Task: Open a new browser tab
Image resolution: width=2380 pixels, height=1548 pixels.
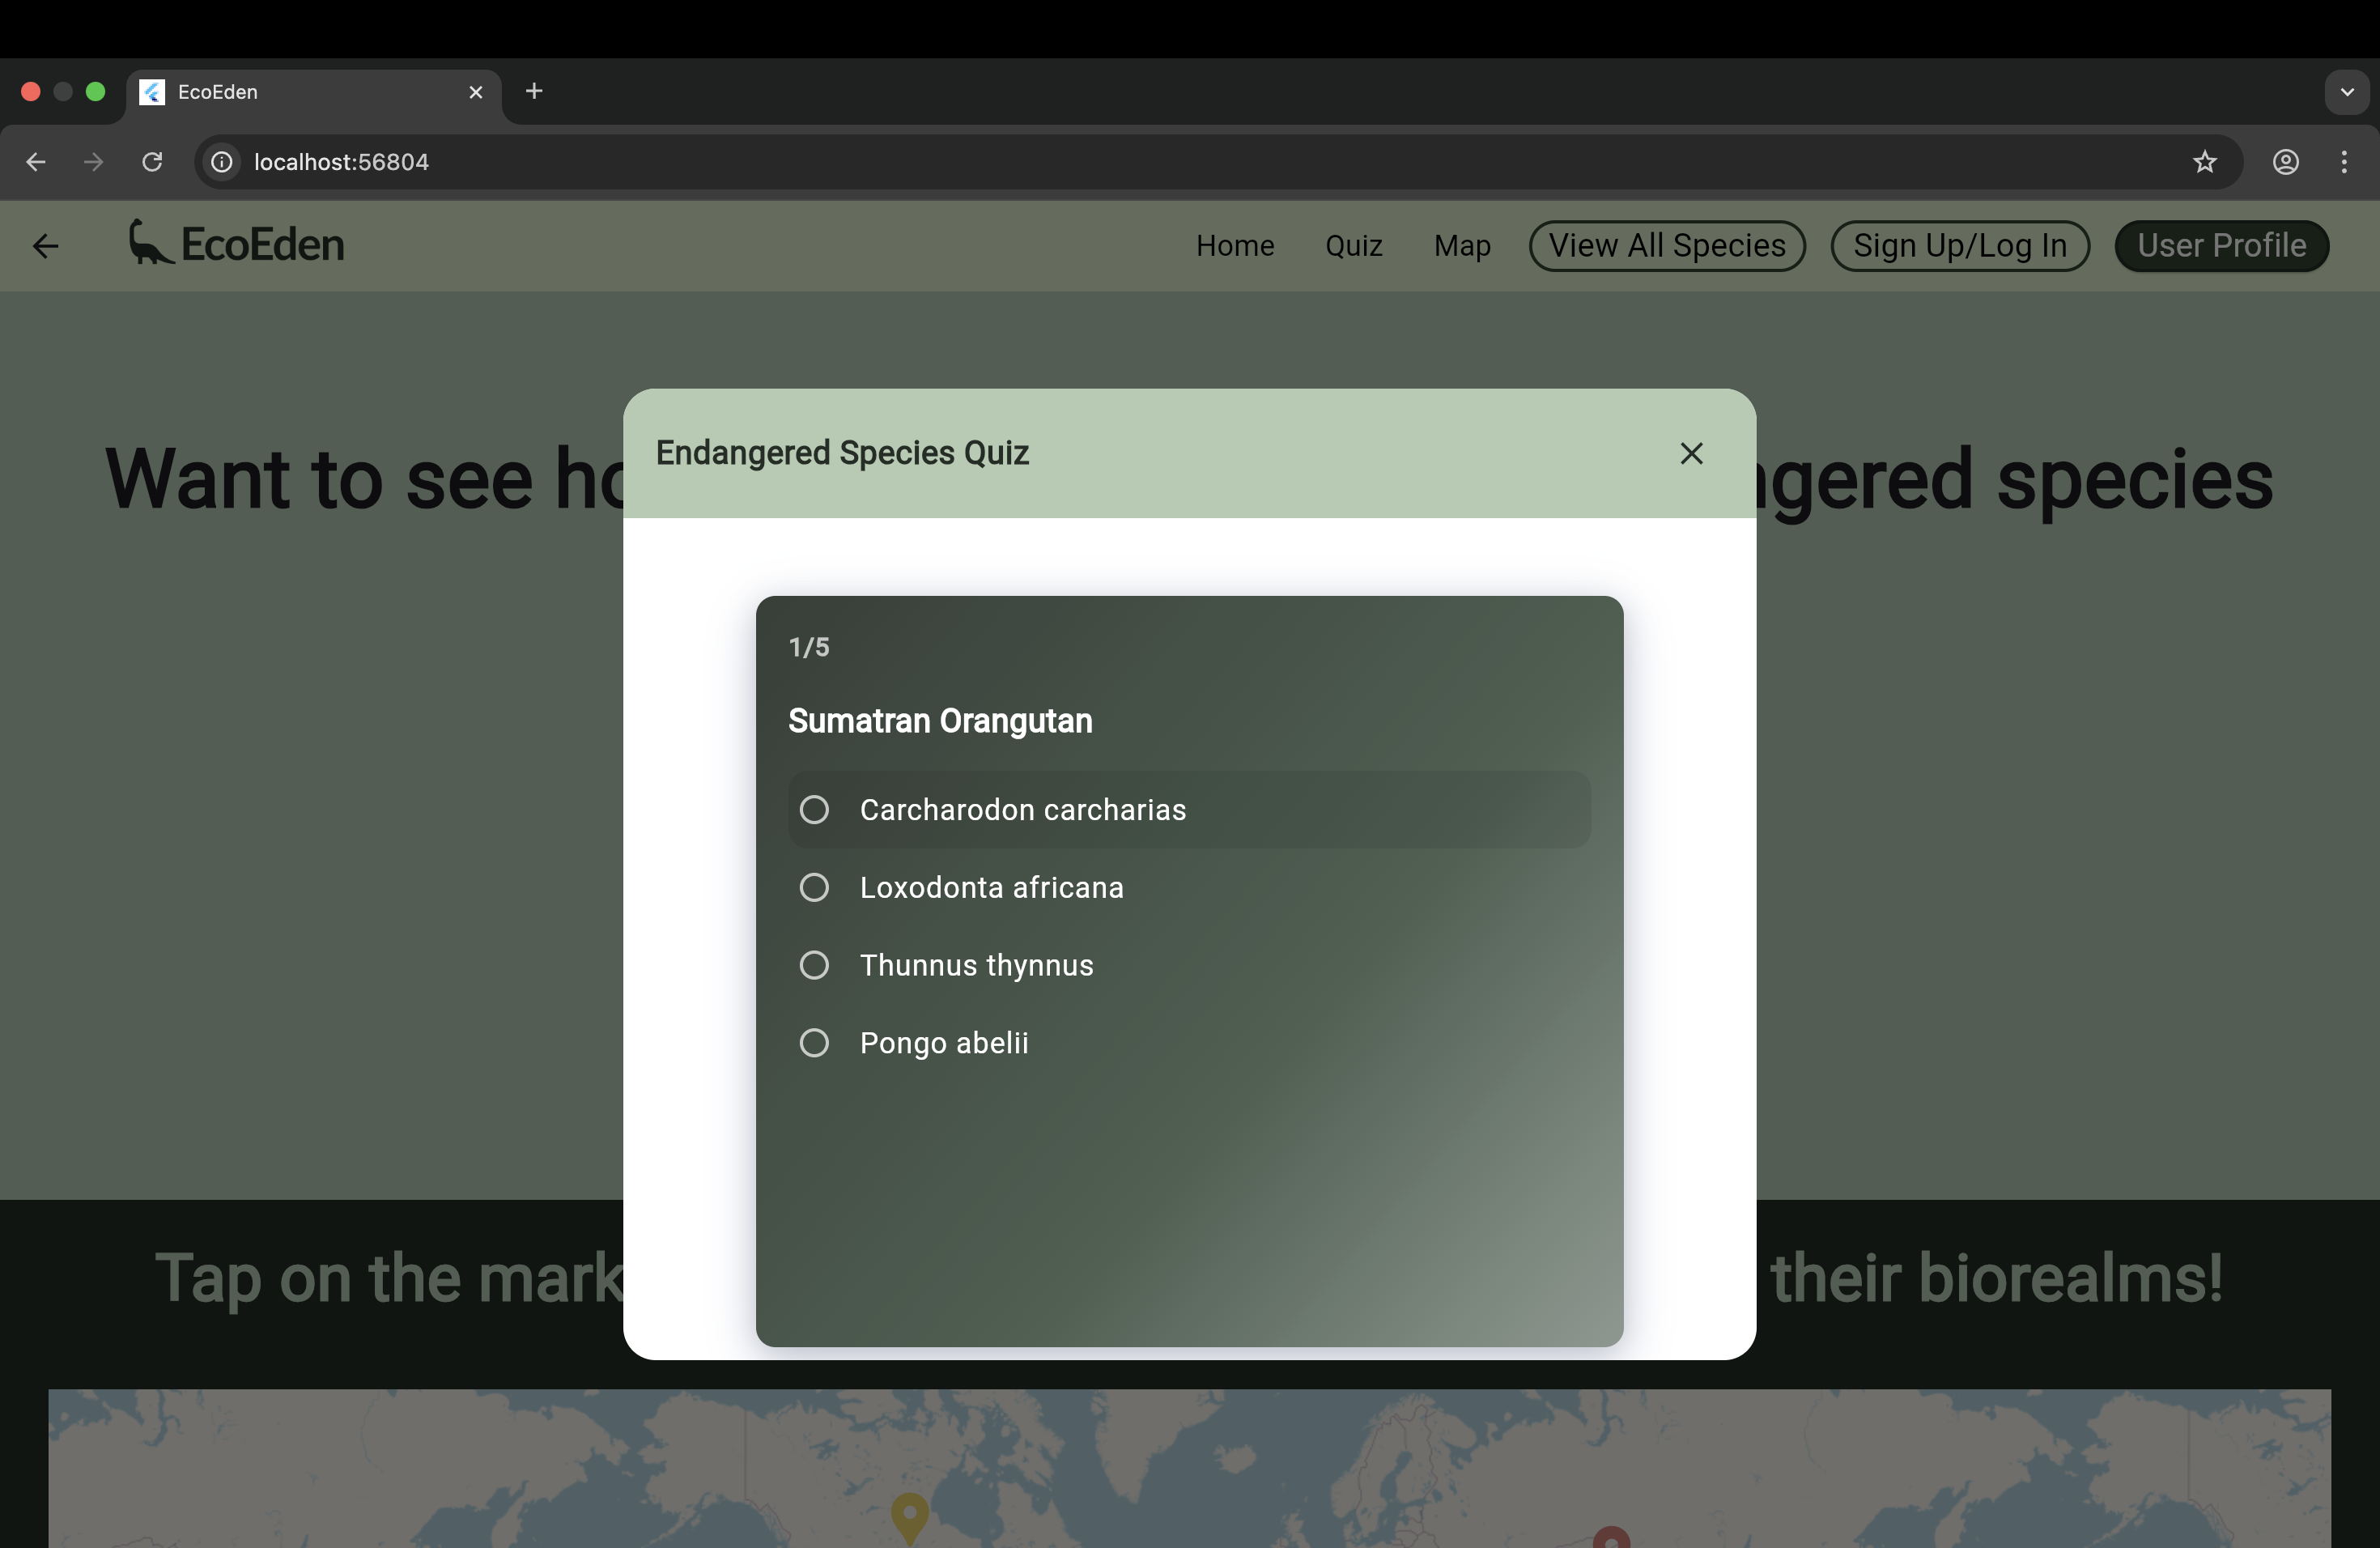Action: pos(534,91)
